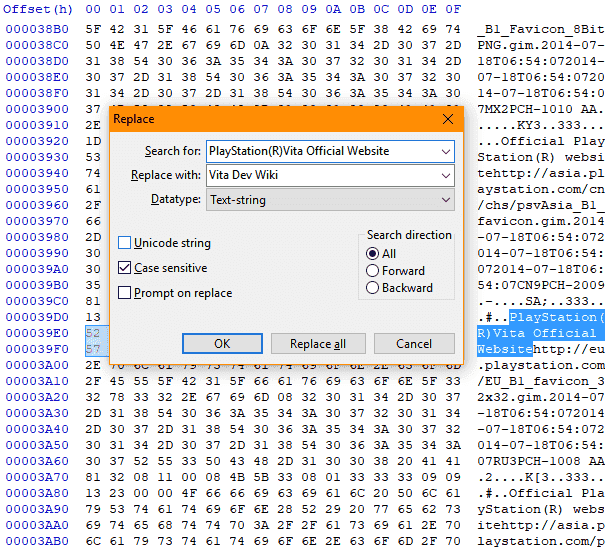Viewport: 615px width, 552px height.
Task: Close the Replace dialog
Action: tap(448, 119)
